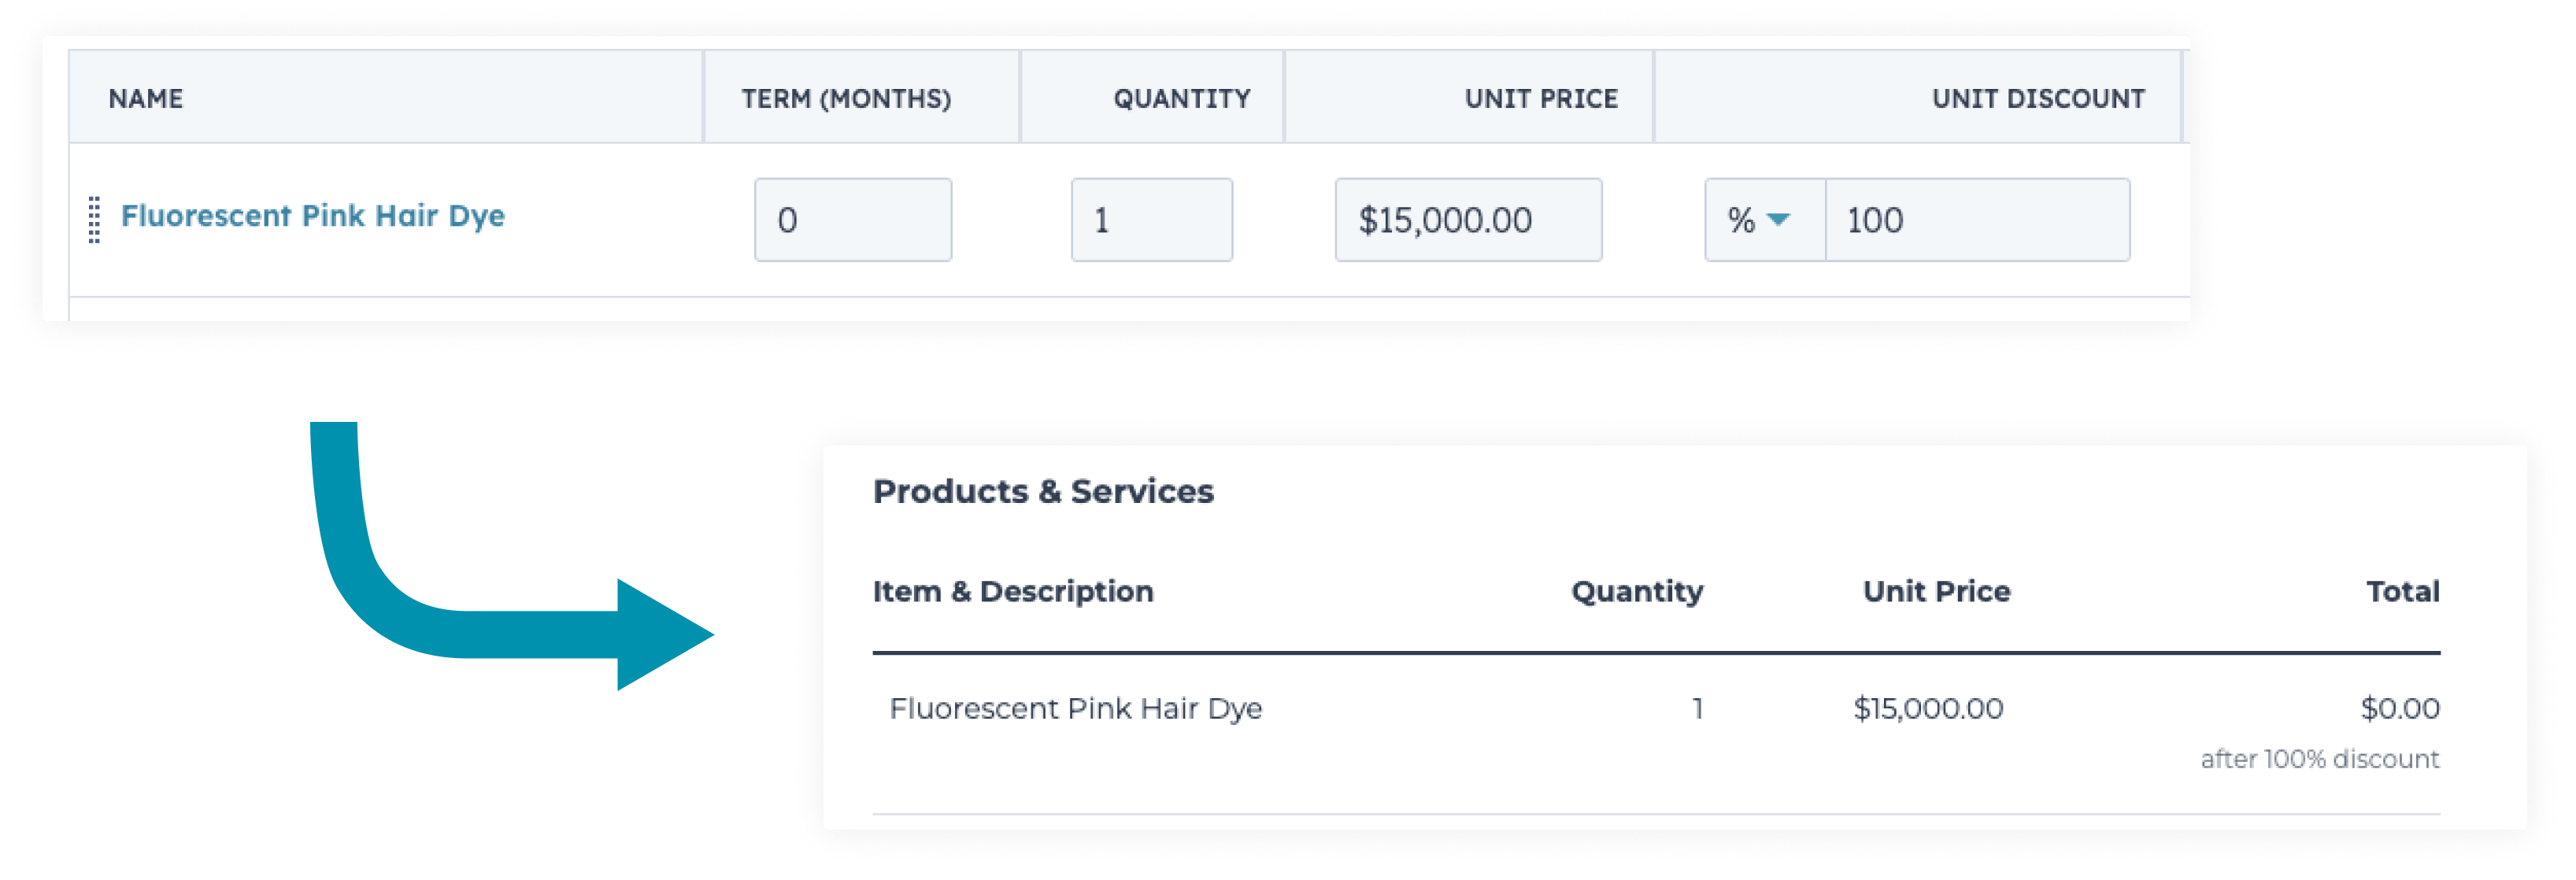Click the Quantity label in the quote preview

click(1636, 592)
